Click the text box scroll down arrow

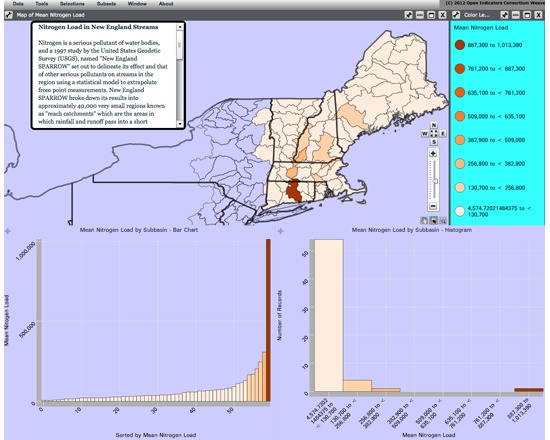coord(180,124)
